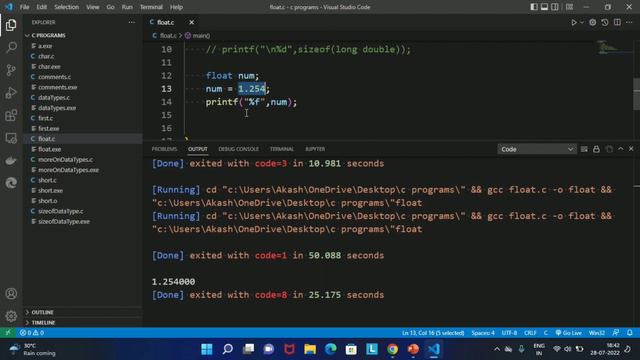This screenshot has width=640, height=360.
Task: Open the Accounts menu icon
Action: (x=11, y=294)
